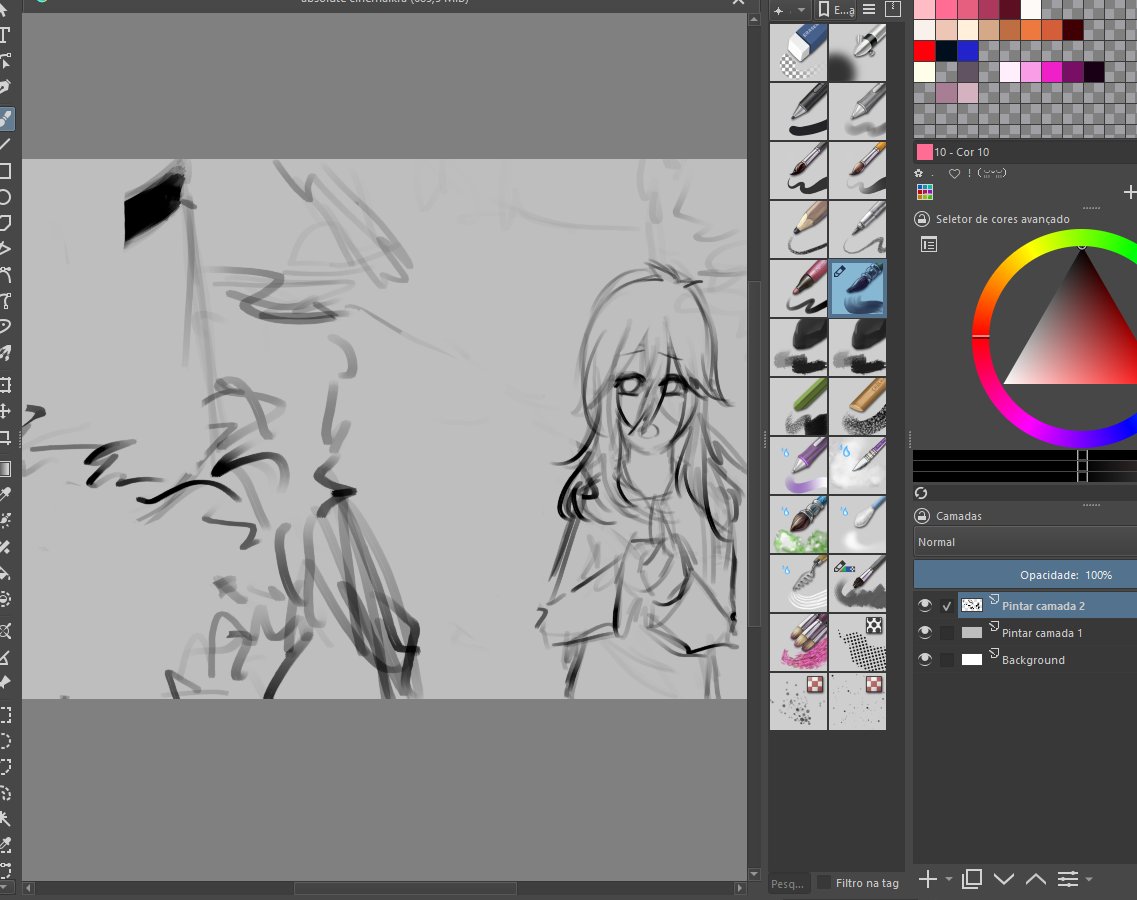Image resolution: width=1137 pixels, height=900 pixels.
Task: Select the Rectangle shape tool
Action: (5, 171)
